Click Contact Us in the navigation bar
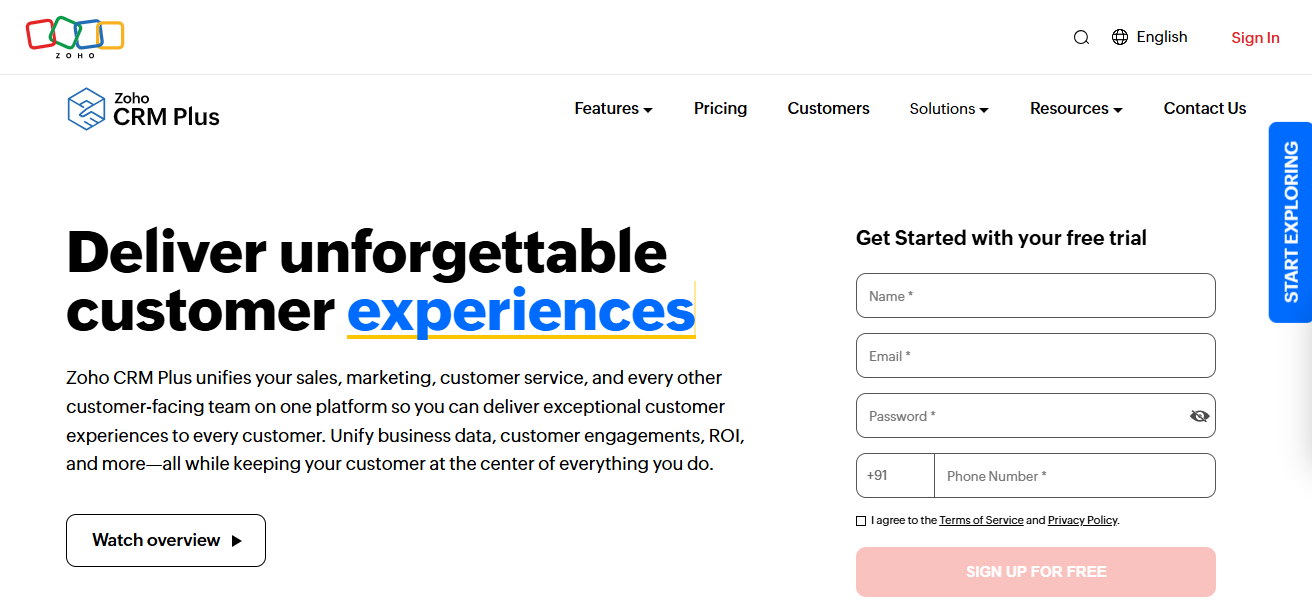1312x600 pixels. [1204, 108]
